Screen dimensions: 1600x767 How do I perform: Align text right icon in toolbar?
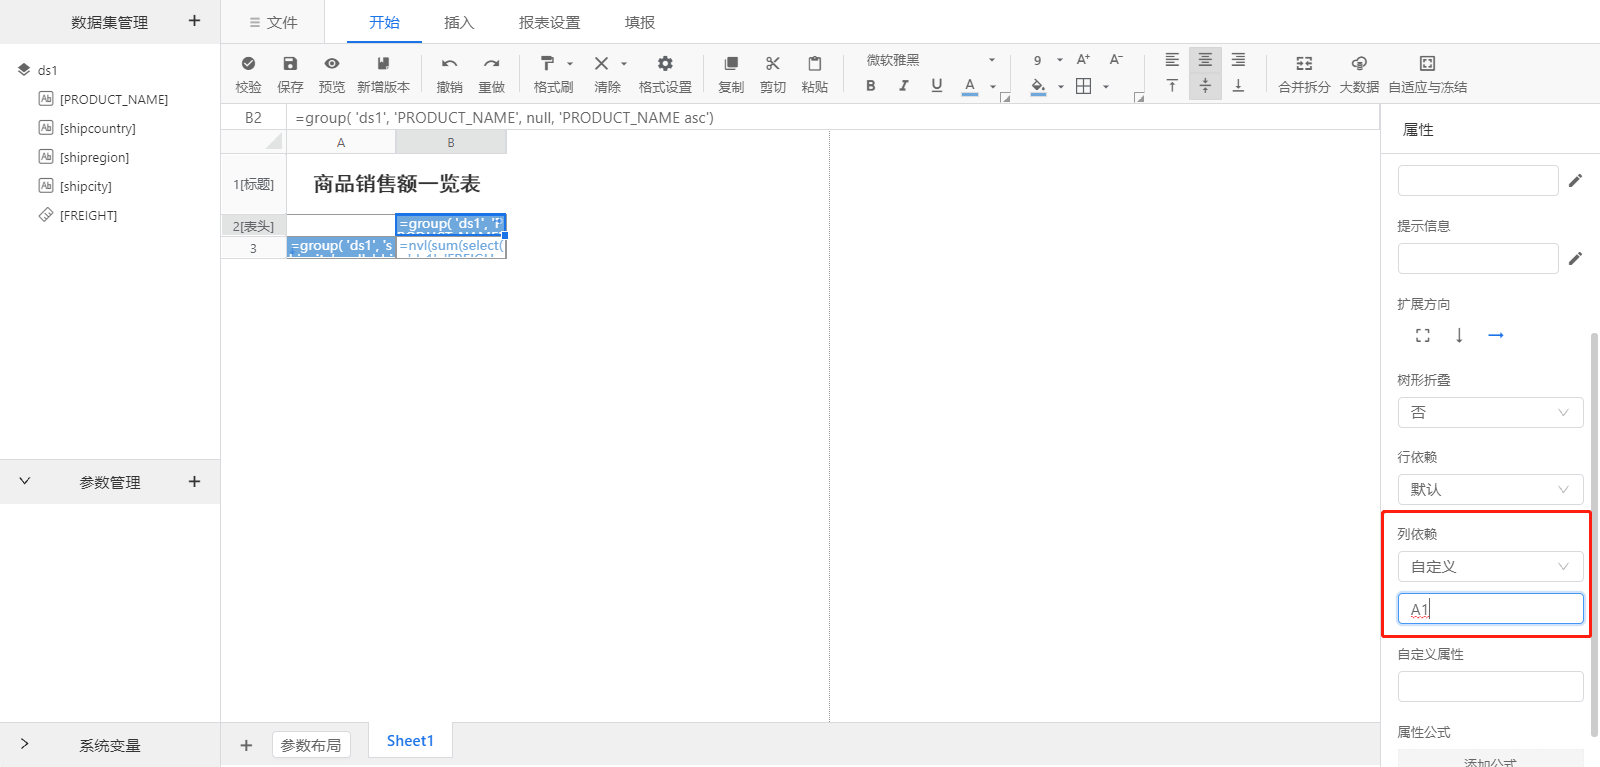[x=1238, y=60]
